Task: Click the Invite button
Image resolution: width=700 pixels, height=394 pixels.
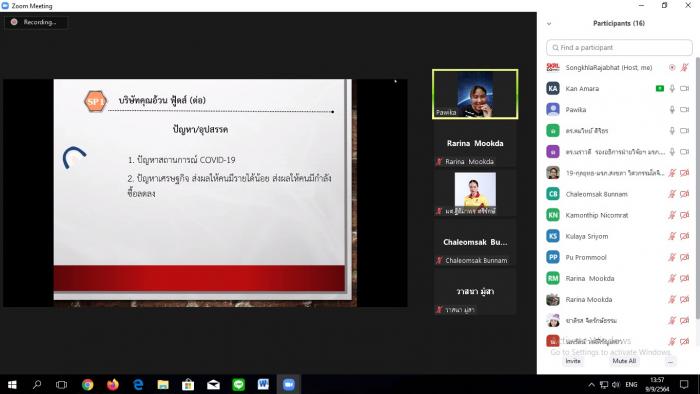Action: tap(573, 361)
